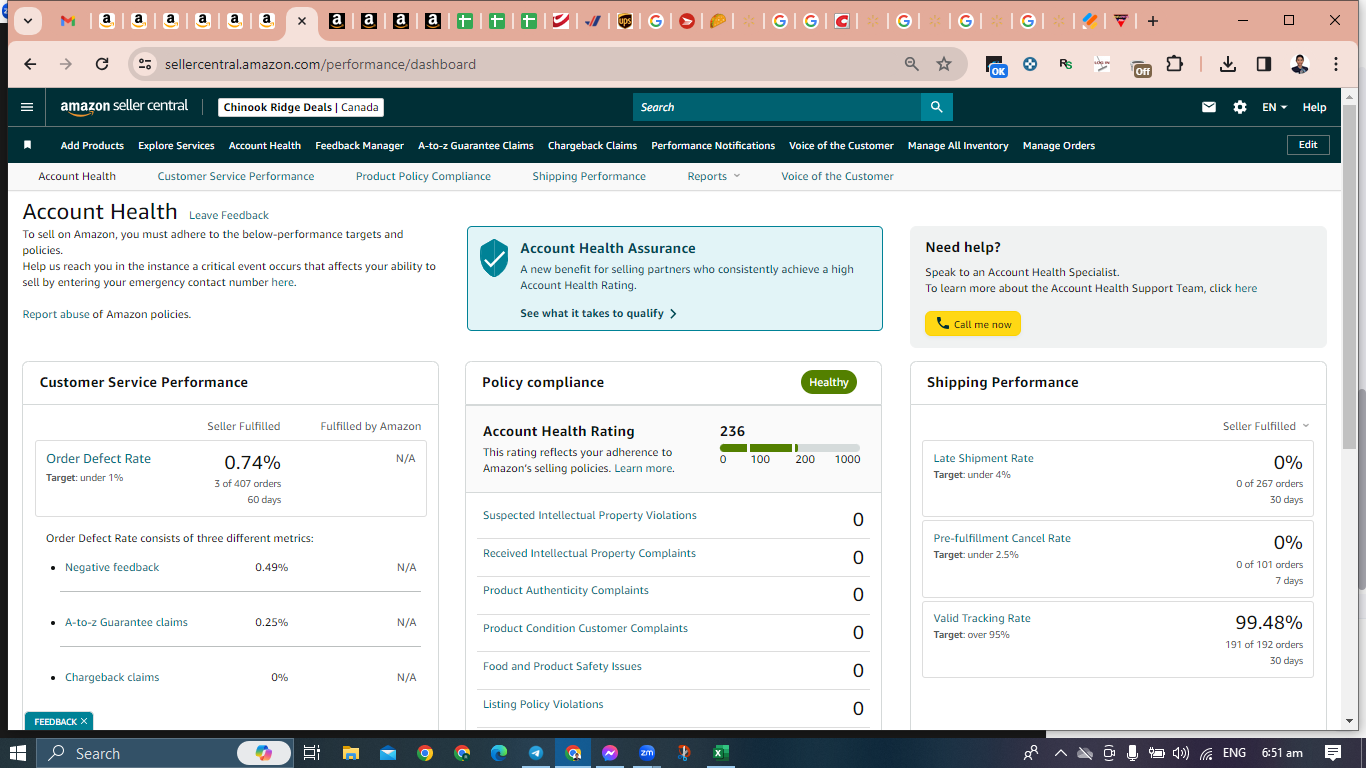
Task: Click the Report abuse link
Action: 56,314
